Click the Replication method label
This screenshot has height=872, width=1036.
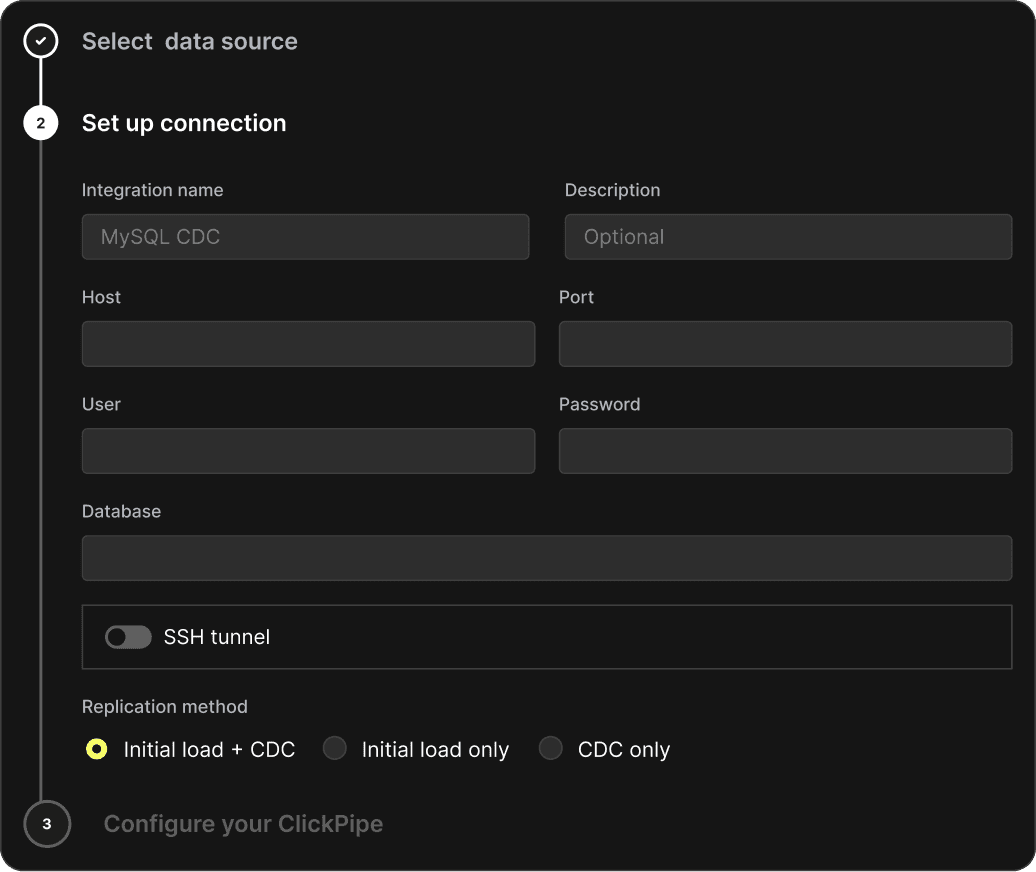click(x=165, y=707)
